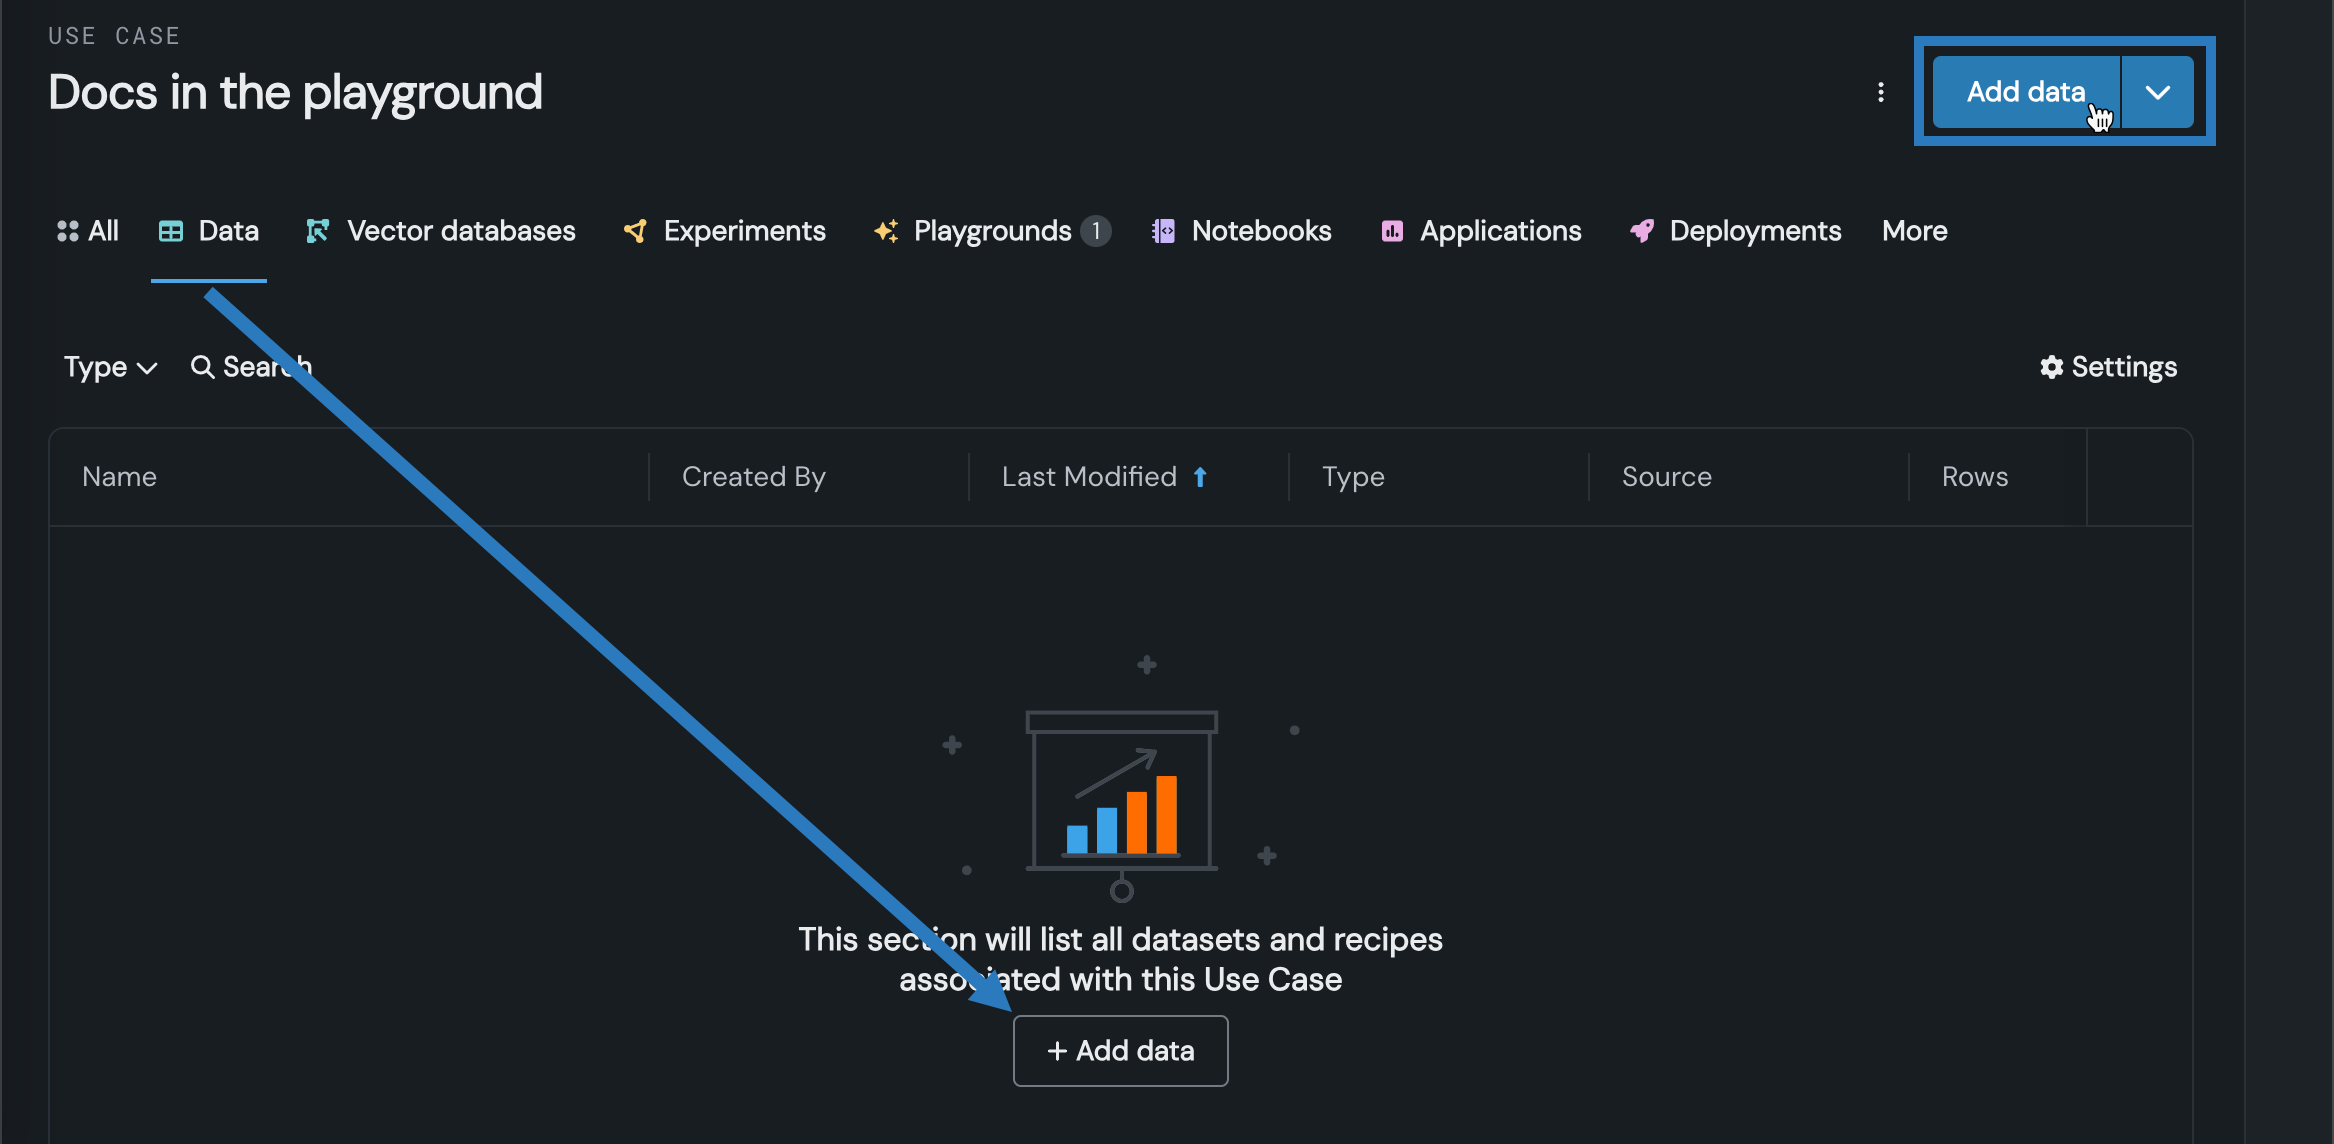Screen dimensions: 2334x1144
Task: Click the Playgrounds count badge
Action: 1096,231
